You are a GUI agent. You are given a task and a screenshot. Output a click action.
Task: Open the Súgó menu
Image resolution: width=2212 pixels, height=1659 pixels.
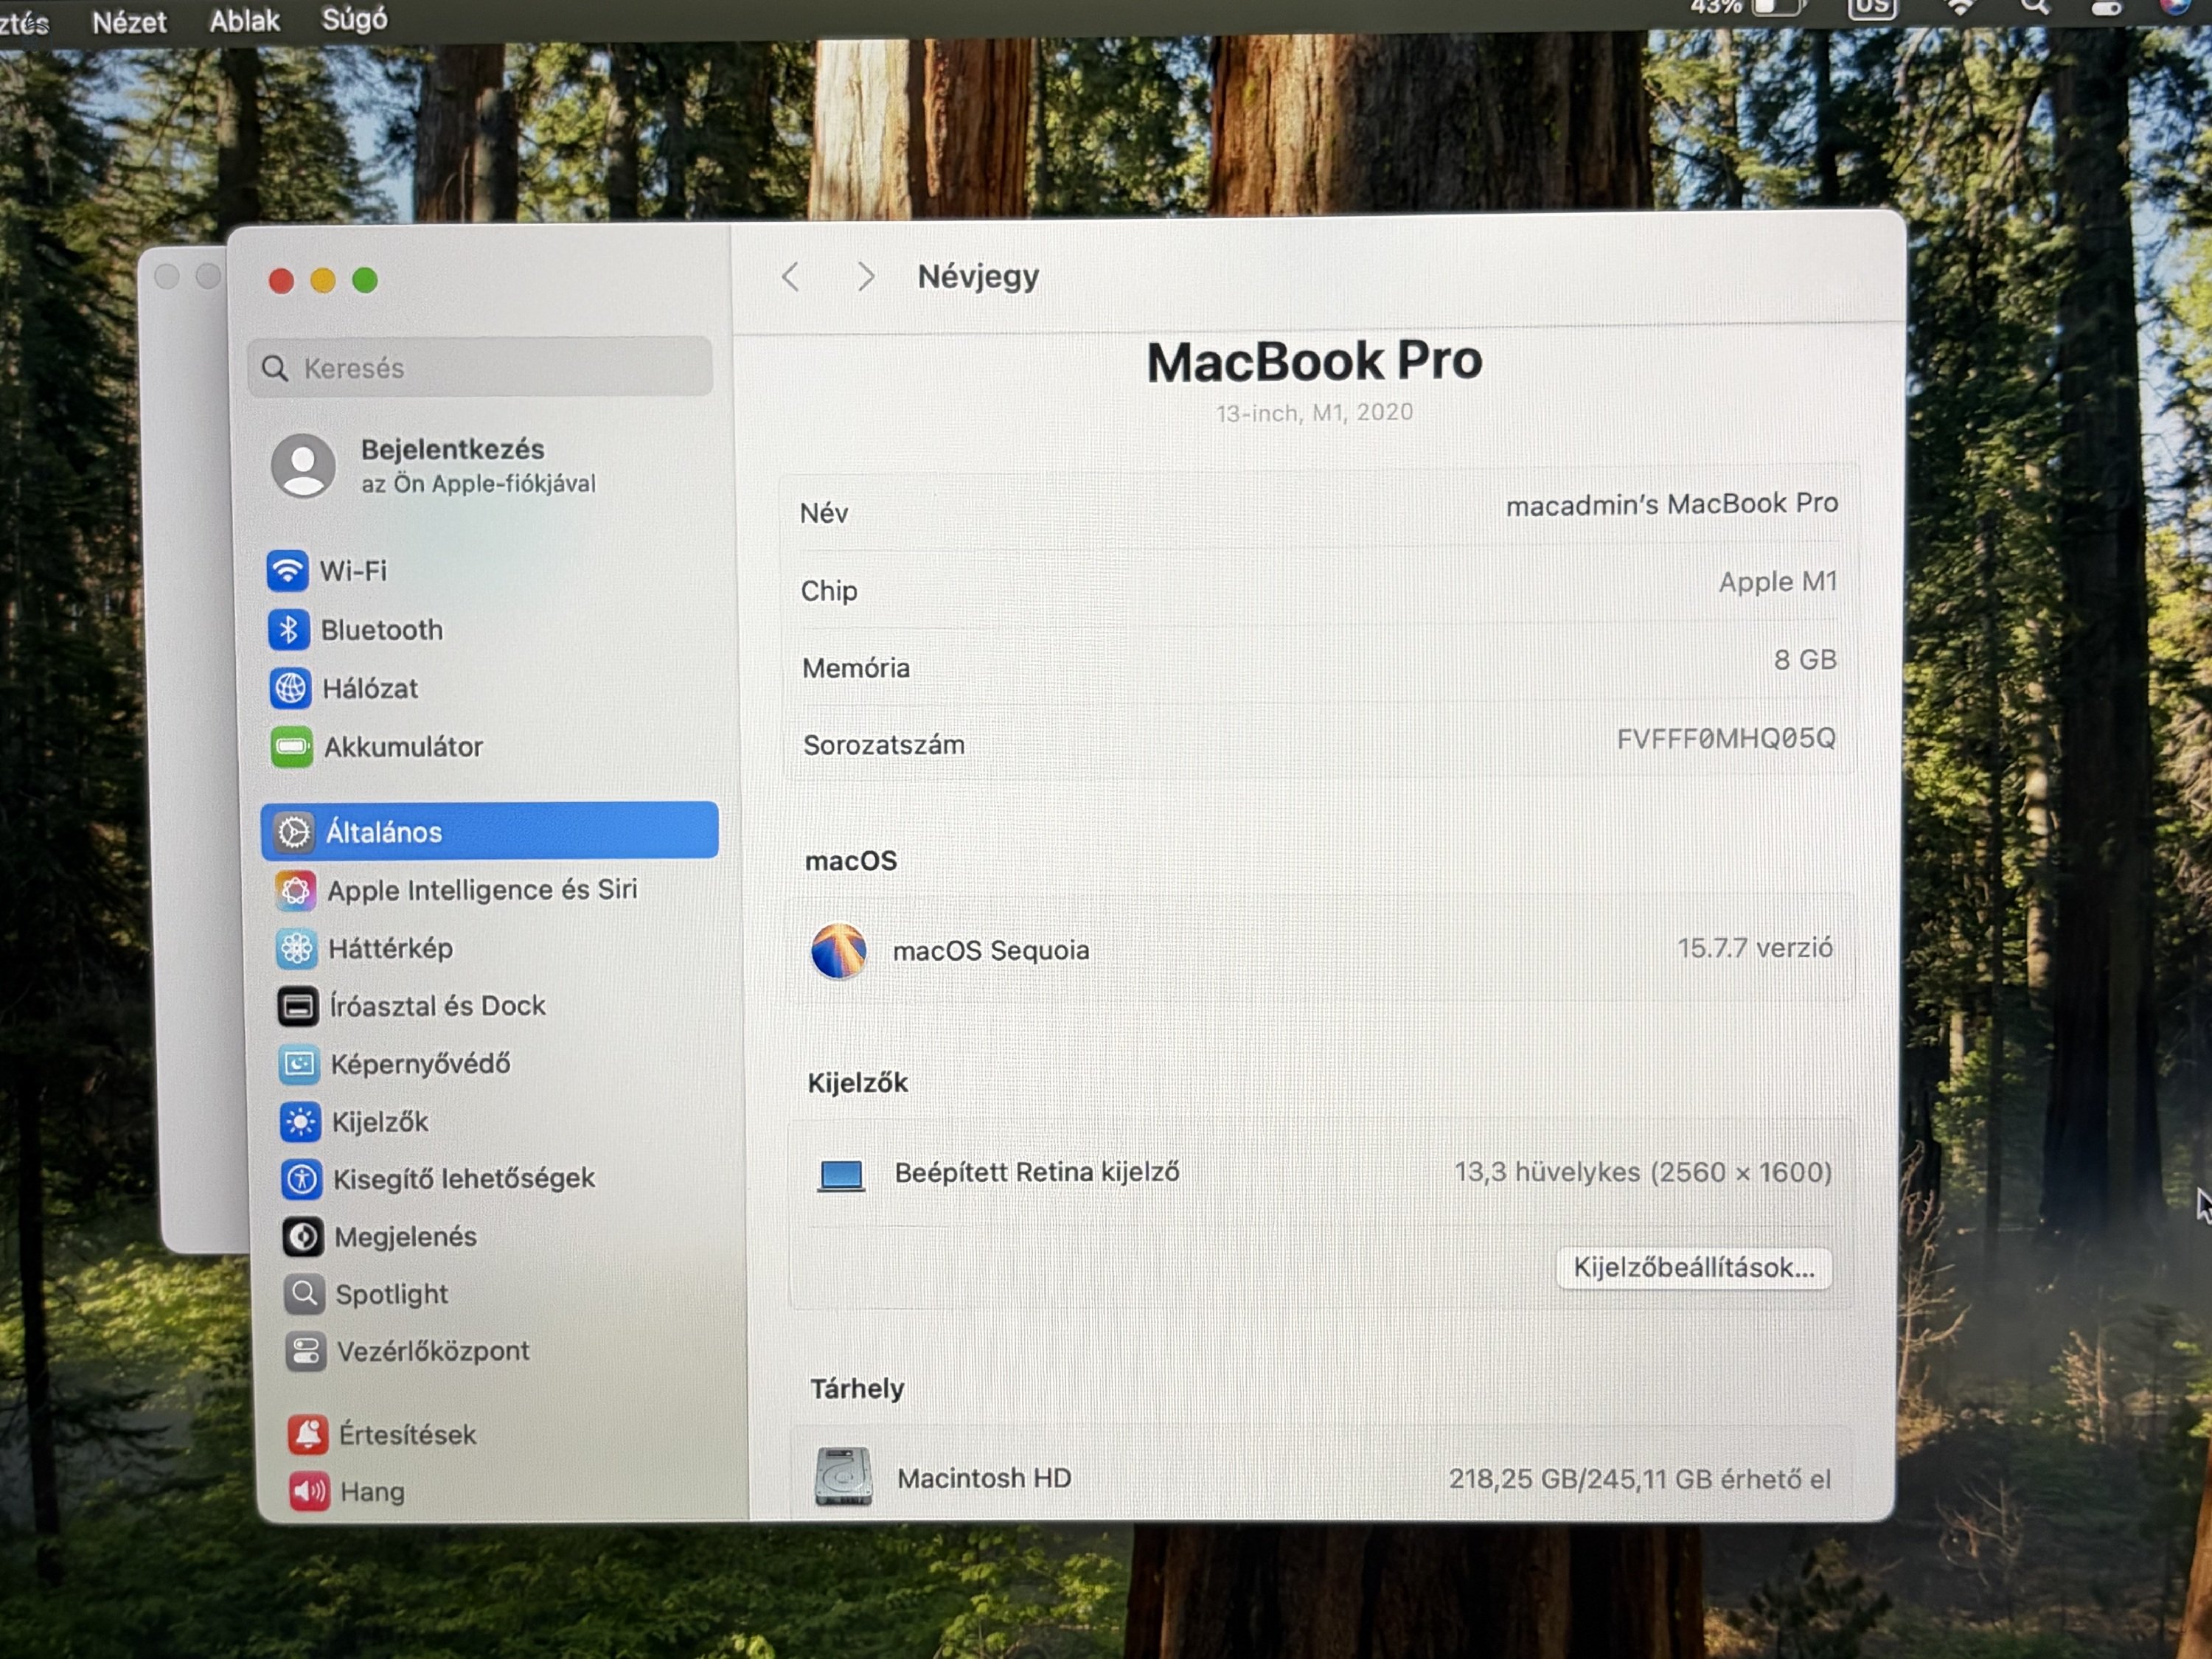[354, 19]
